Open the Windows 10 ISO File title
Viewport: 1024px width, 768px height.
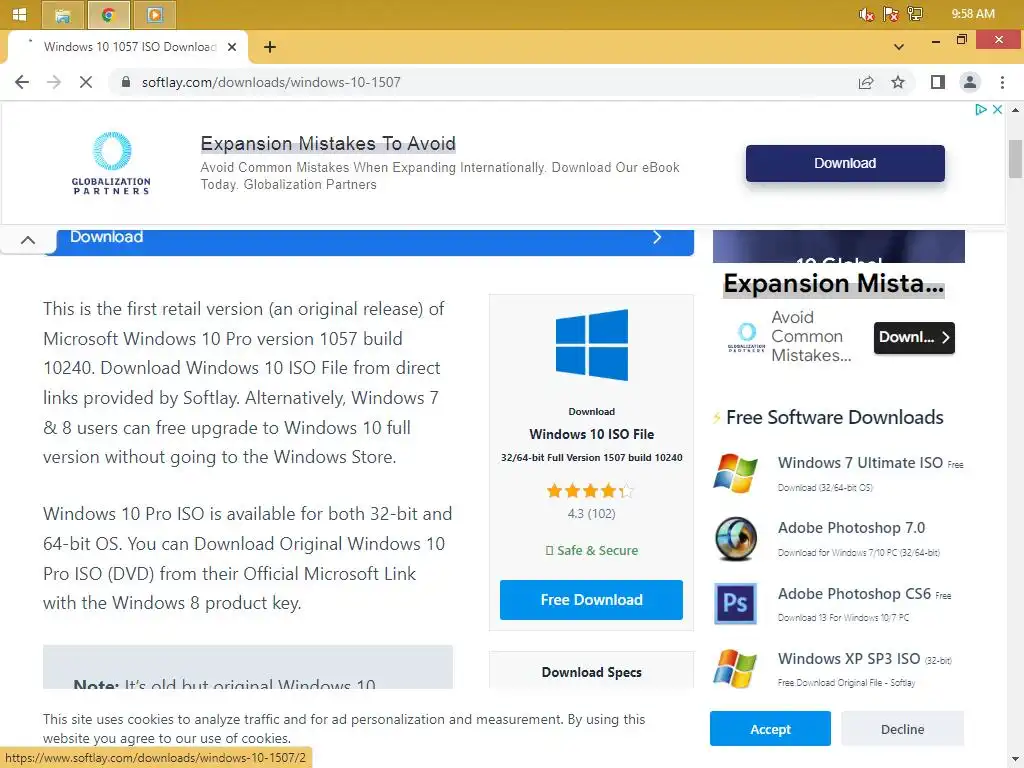[592, 434]
